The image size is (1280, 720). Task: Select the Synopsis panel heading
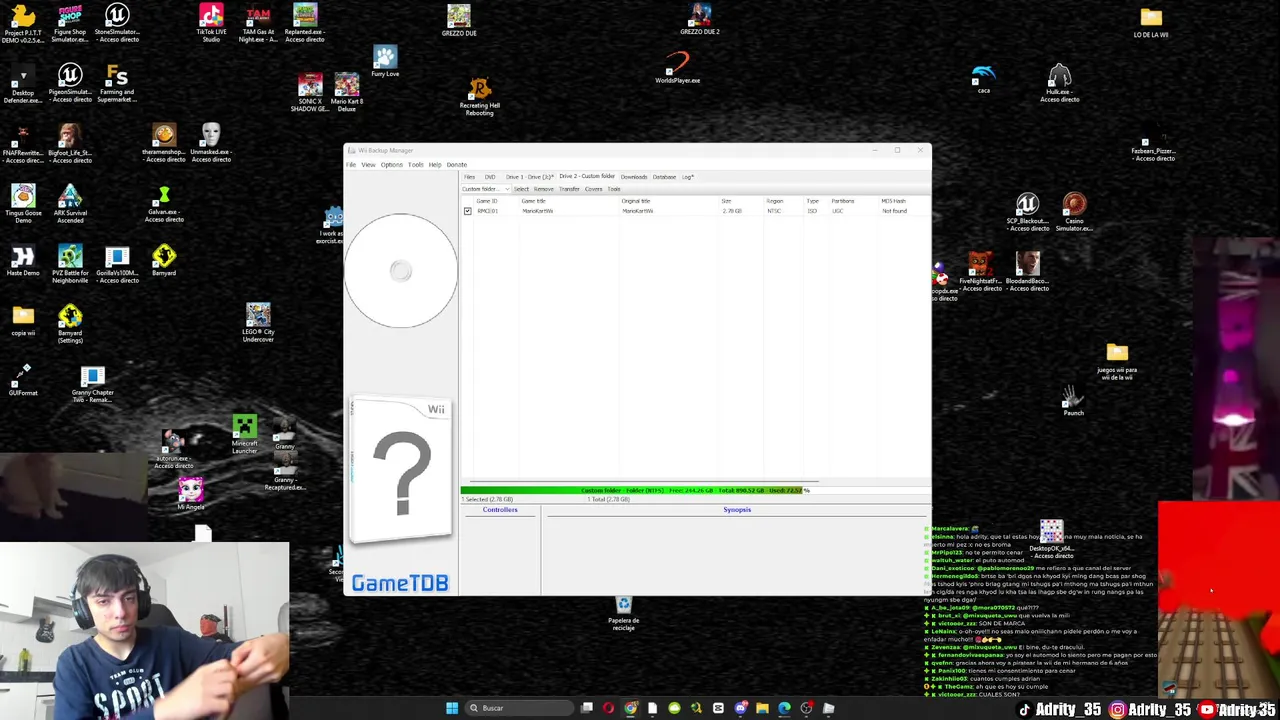click(x=737, y=510)
